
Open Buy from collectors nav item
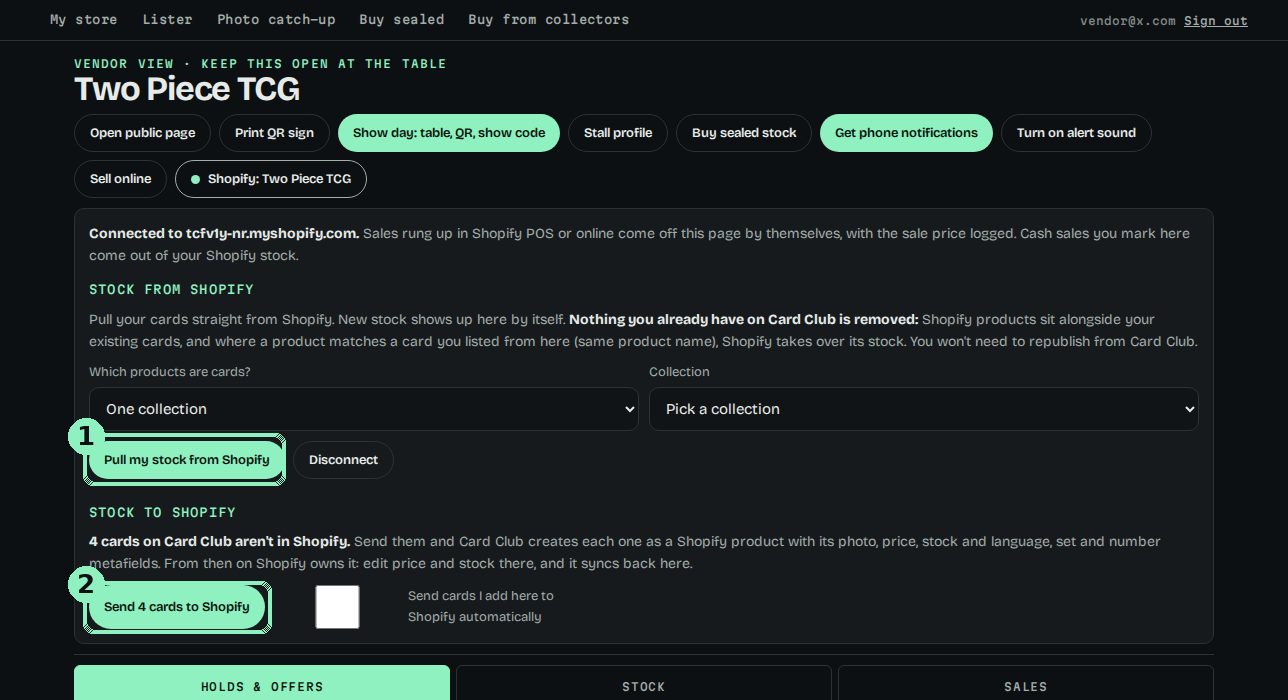tap(548, 19)
